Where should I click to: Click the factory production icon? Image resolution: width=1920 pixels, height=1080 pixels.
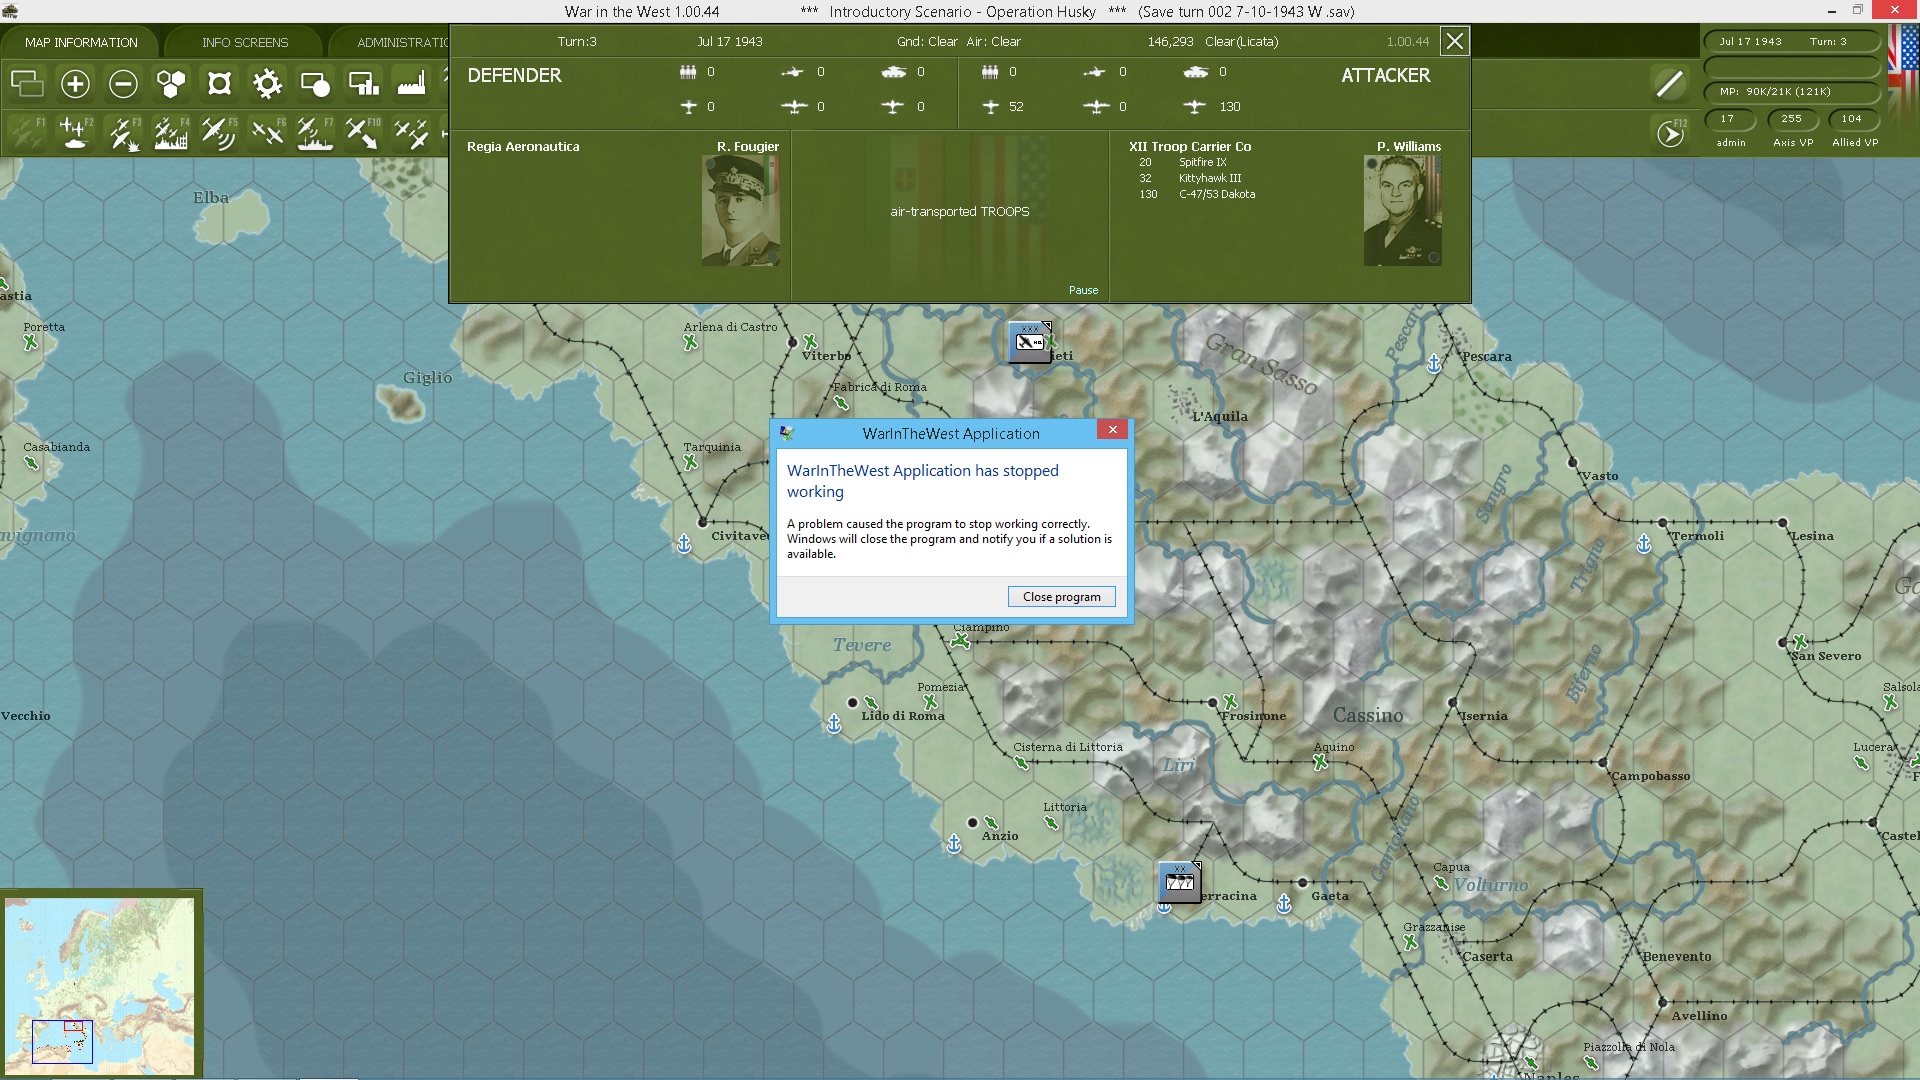pos(411,84)
